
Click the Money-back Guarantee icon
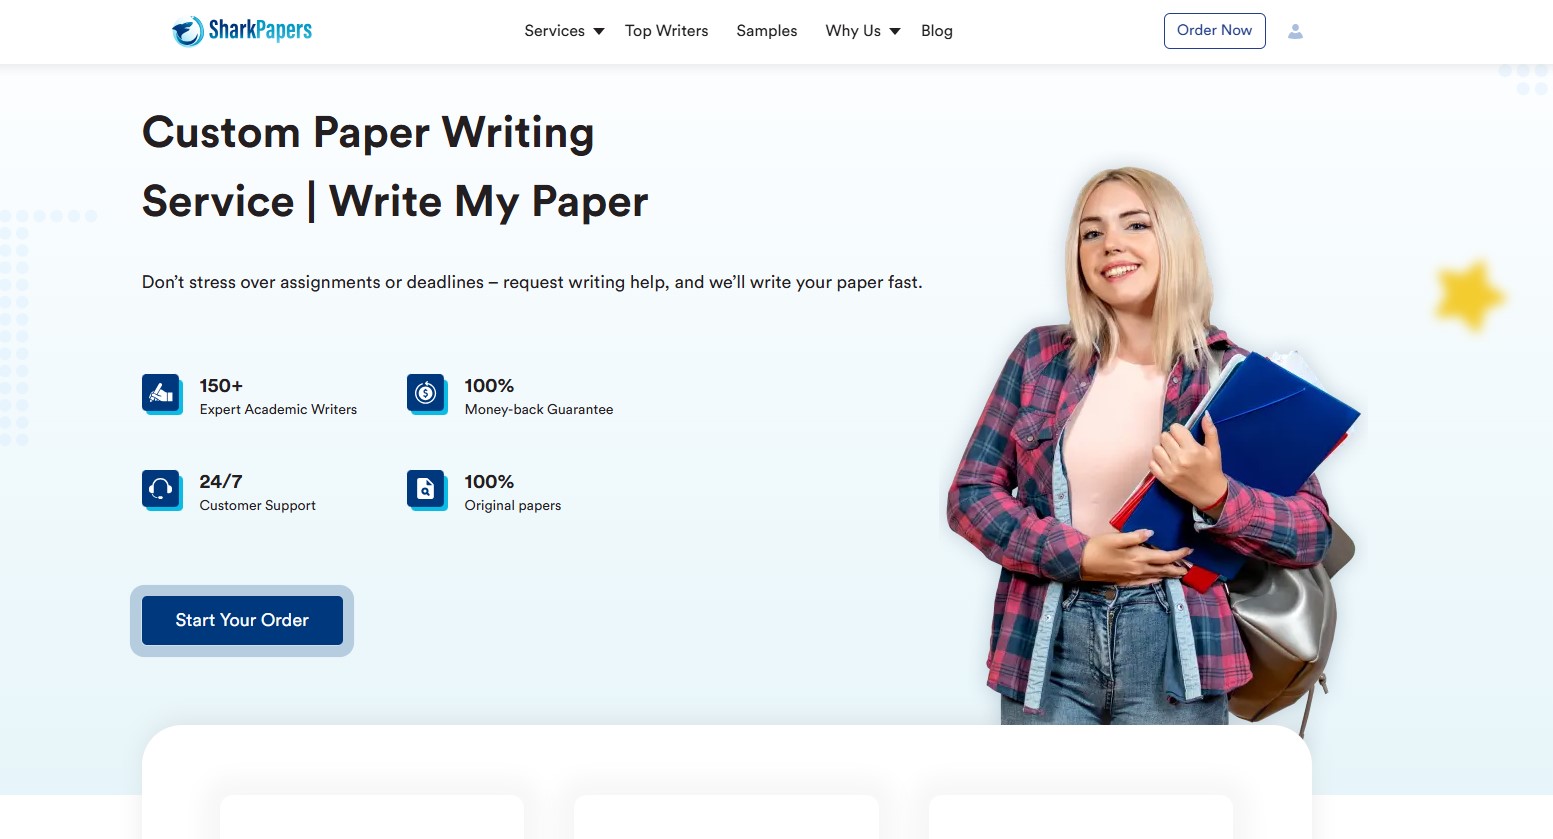click(x=427, y=394)
